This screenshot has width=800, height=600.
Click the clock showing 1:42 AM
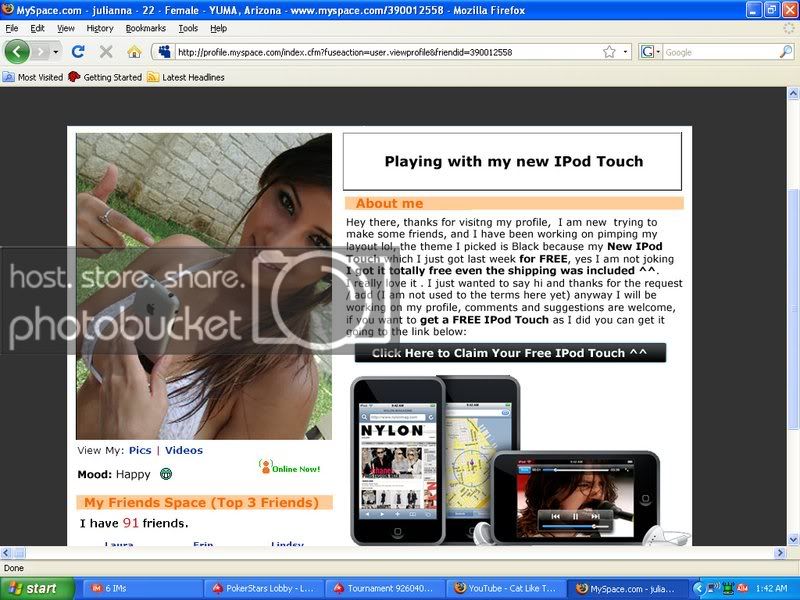(x=771, y=588)
